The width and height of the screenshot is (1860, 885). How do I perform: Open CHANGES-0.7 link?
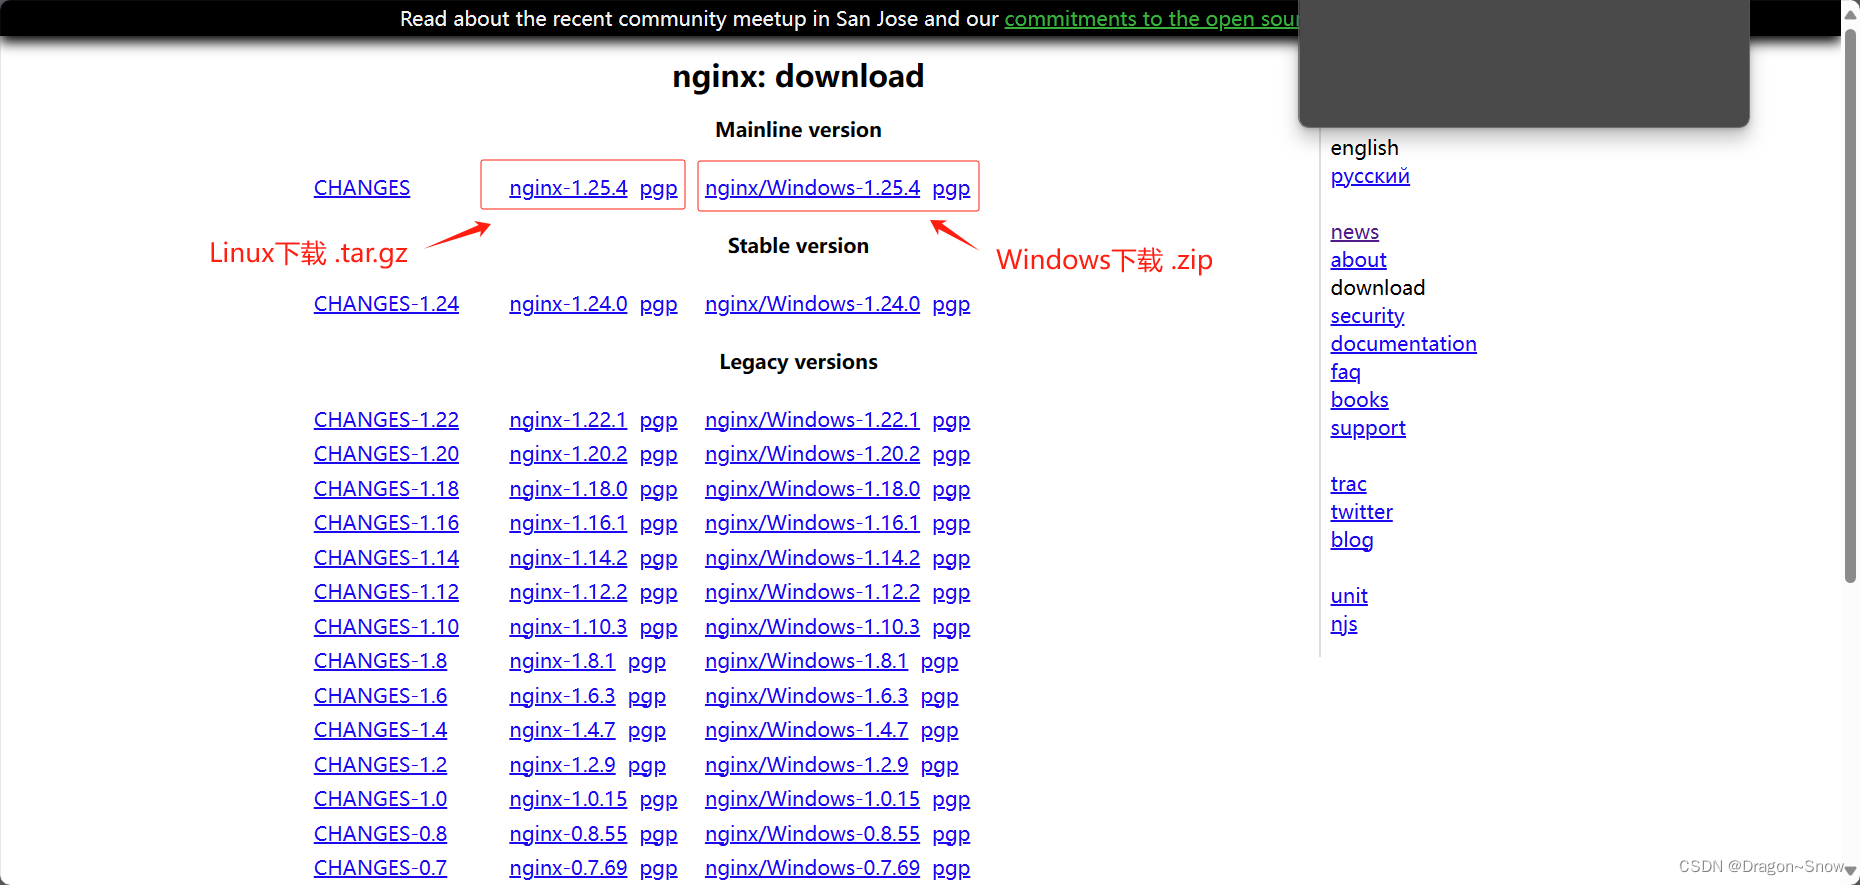pos(380,868)
